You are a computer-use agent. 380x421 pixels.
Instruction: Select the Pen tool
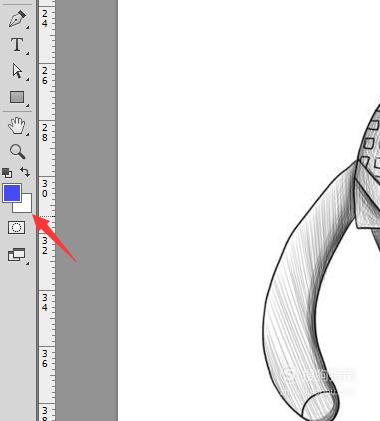[x=17, y=18]
